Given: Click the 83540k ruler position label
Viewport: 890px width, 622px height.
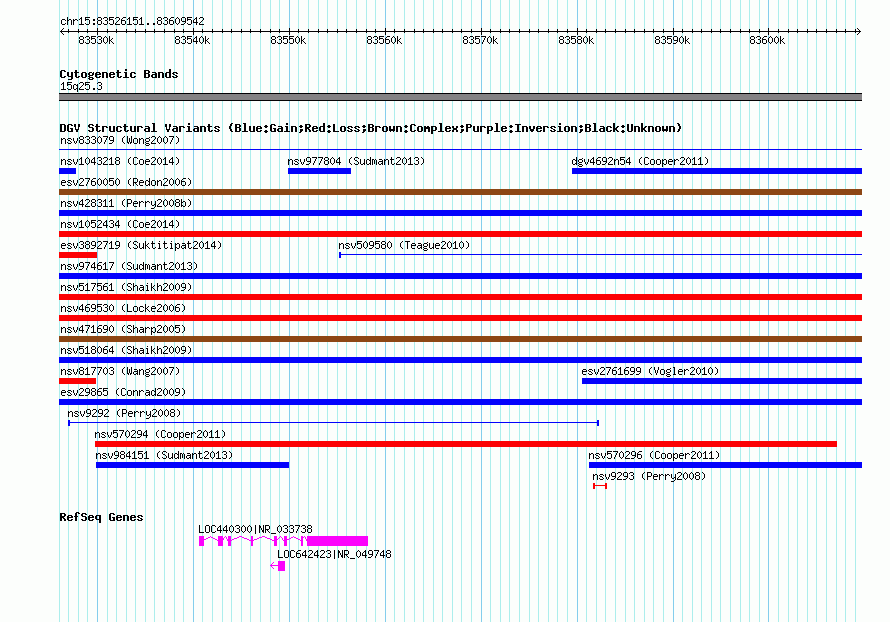Looking at the screenshot, I should (192, 40).
